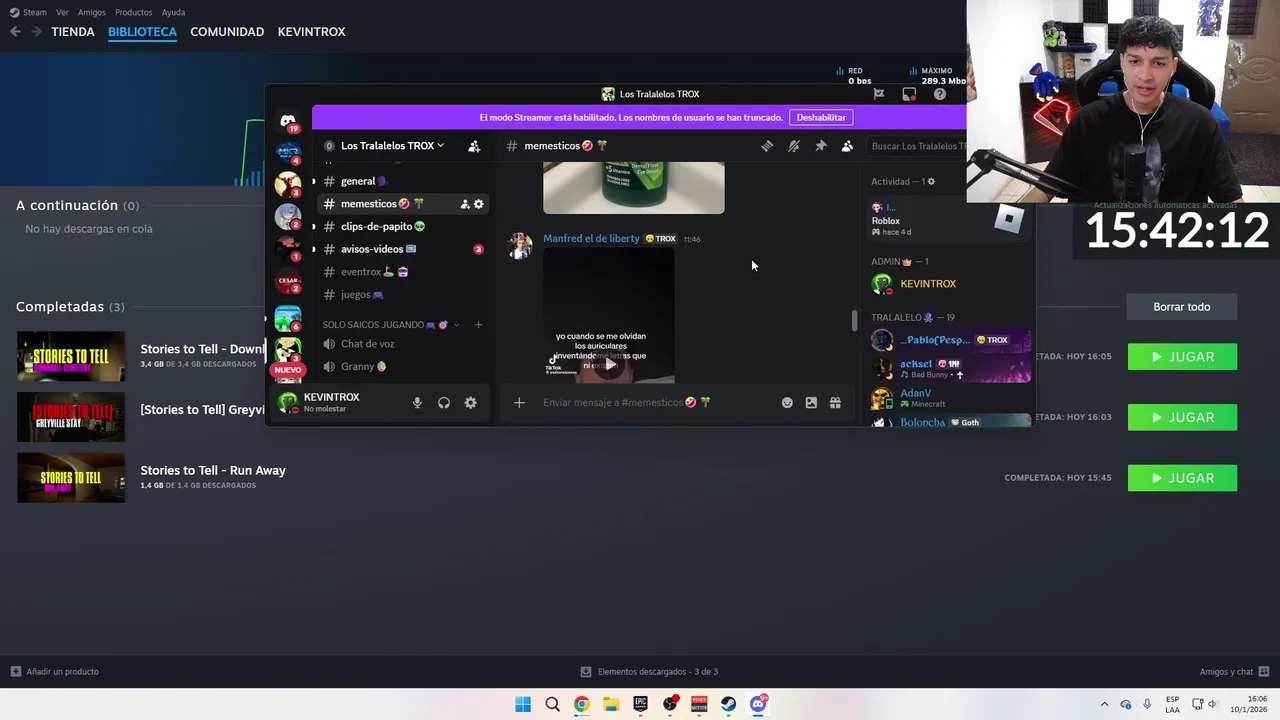Switch to COMUNIDAD tab in Steam
The image size is (1280, 720).
coord(227,32)
